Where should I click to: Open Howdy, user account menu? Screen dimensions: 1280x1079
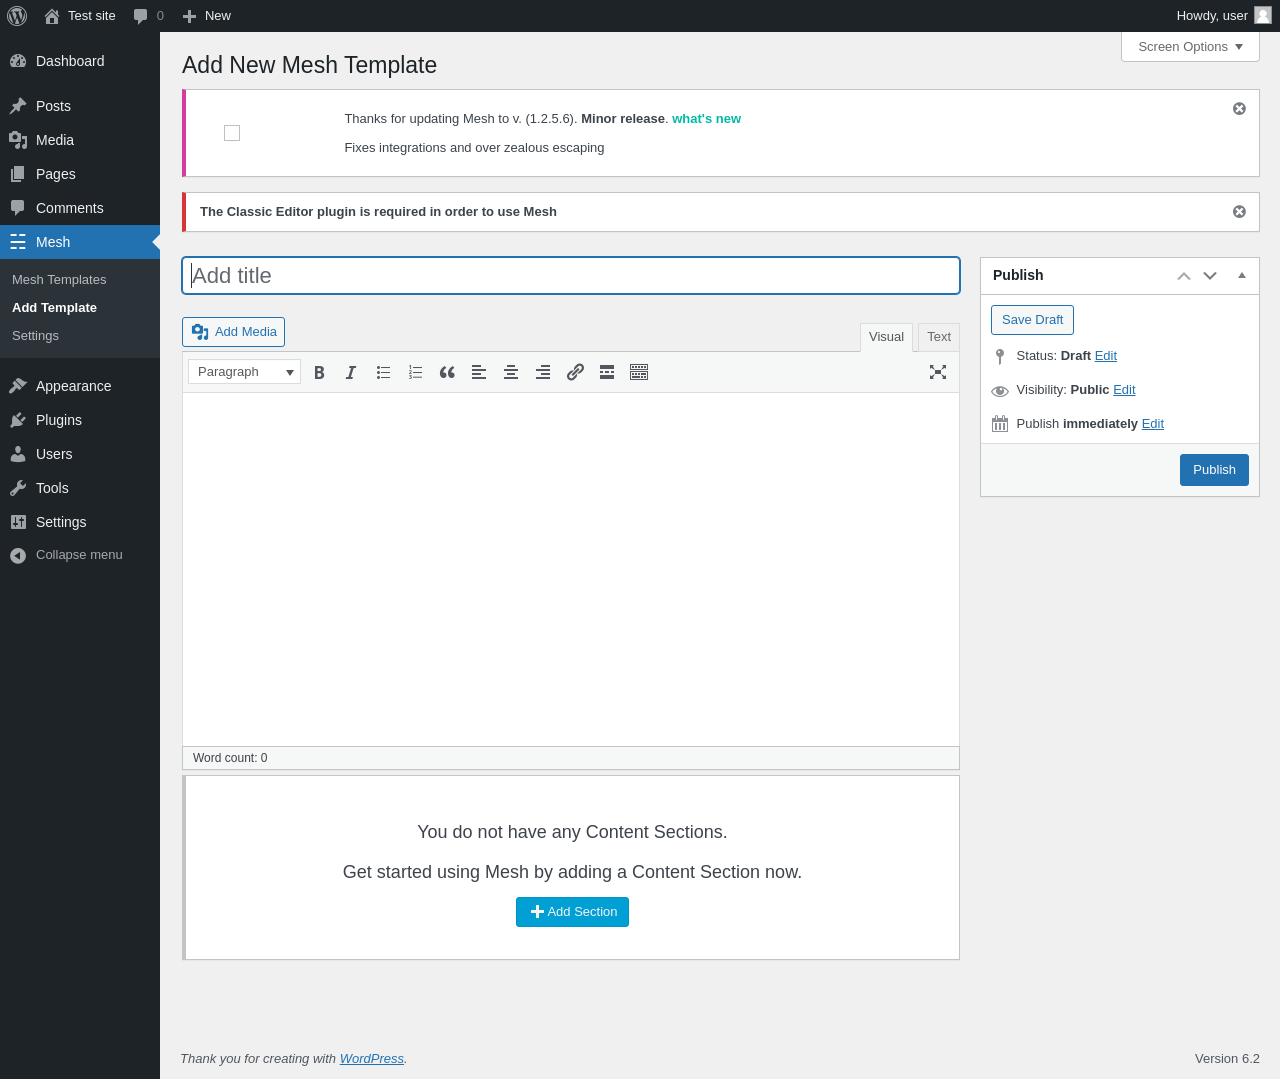point(1223,16)
